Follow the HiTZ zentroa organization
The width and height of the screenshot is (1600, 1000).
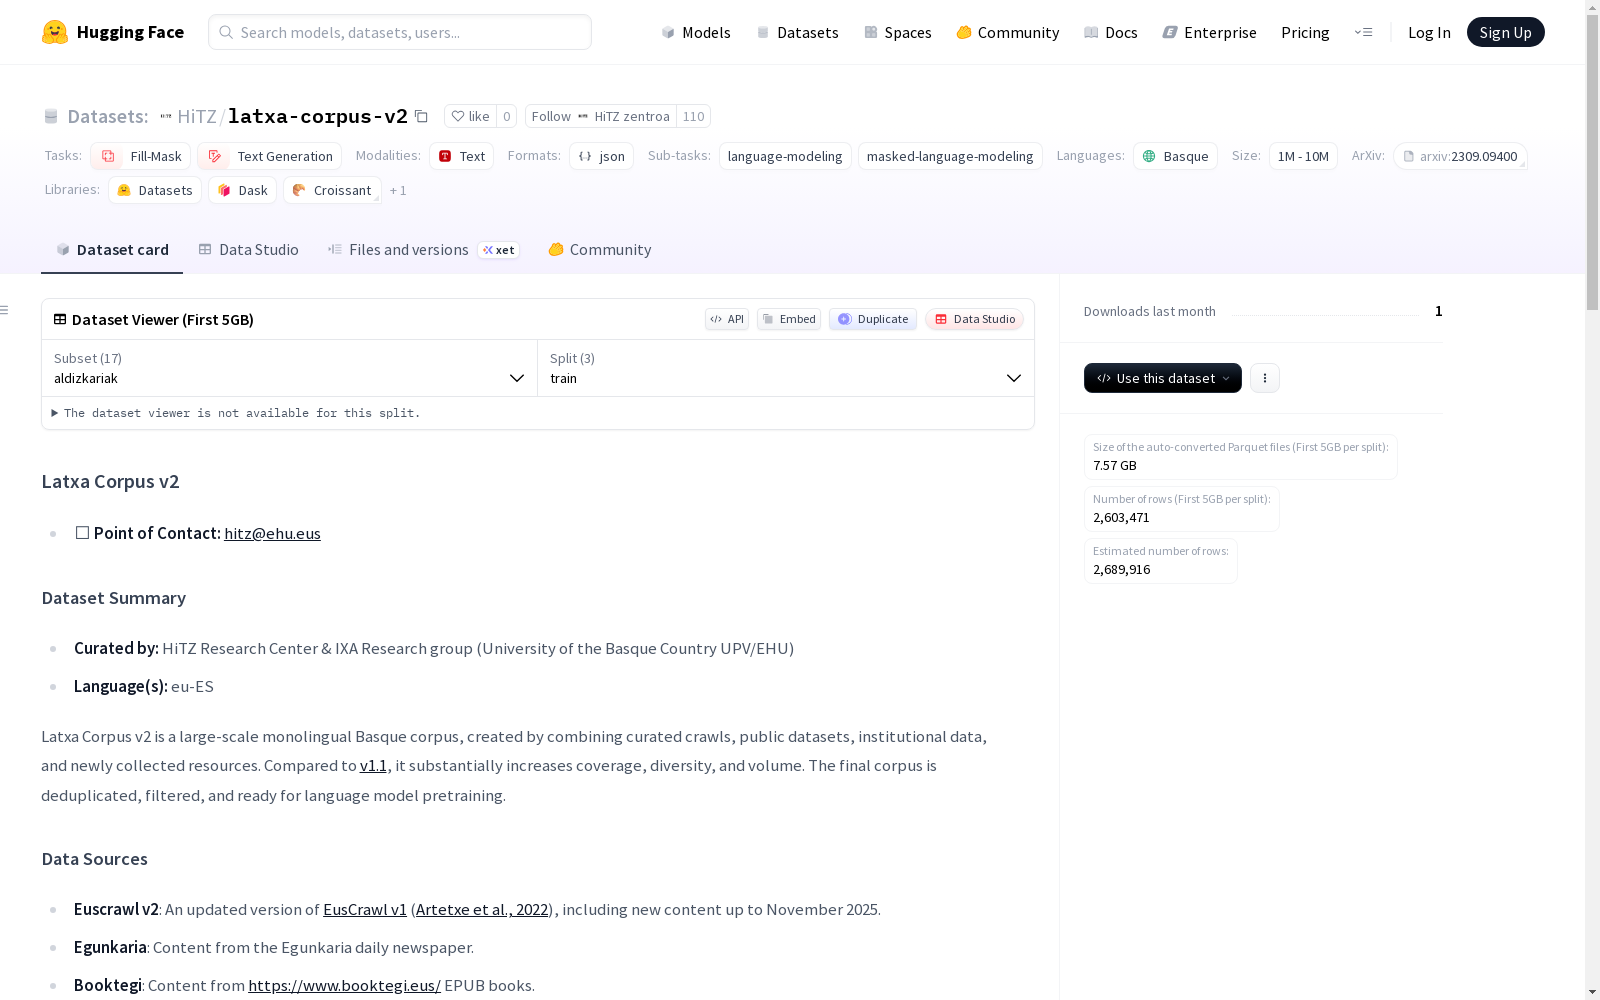[601, 116]
